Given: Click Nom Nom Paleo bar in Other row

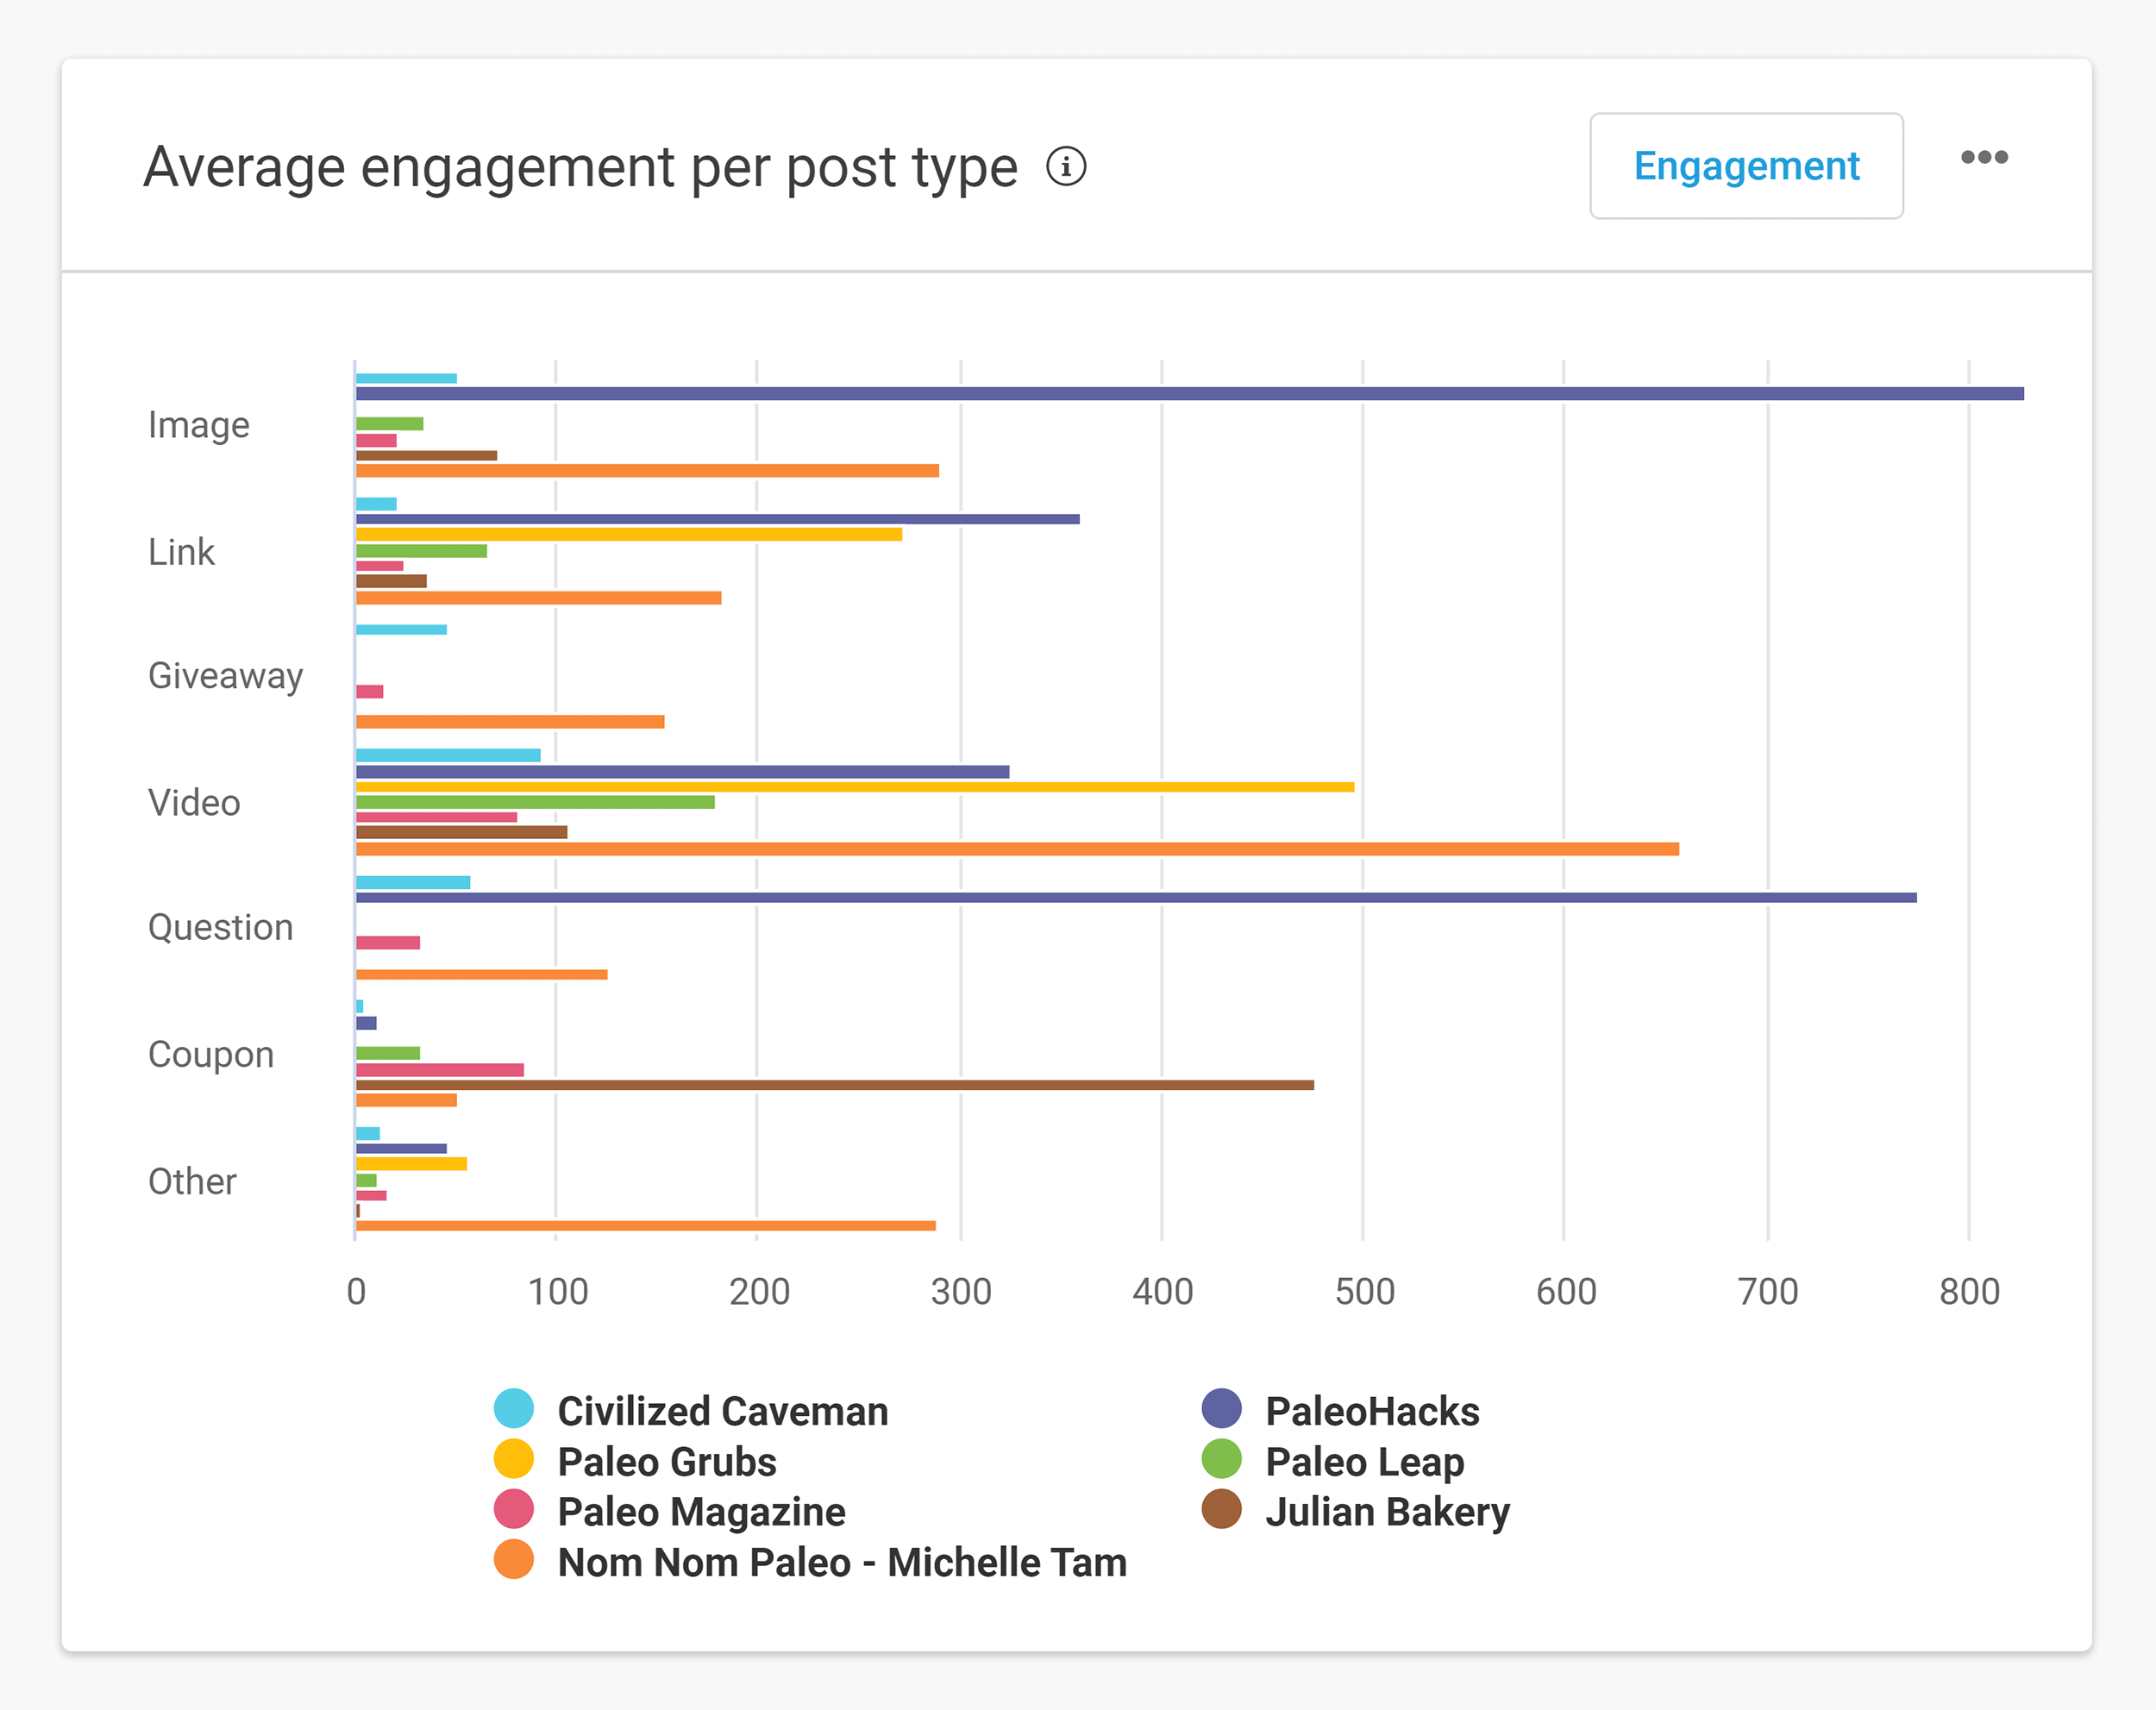Looking at the screenshot, I should click(x=646, y=1225).
